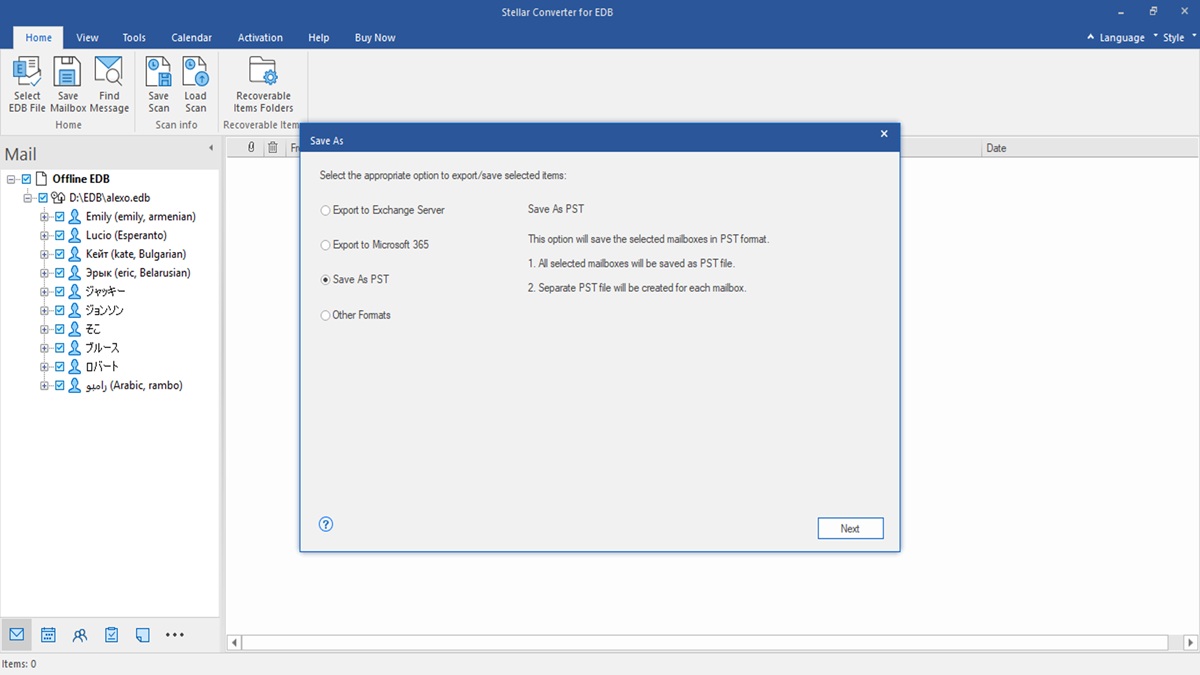Open the Activation ribbon tab
The height and width of the screenshot is (675, 1200).
click(x=260, y=37)
